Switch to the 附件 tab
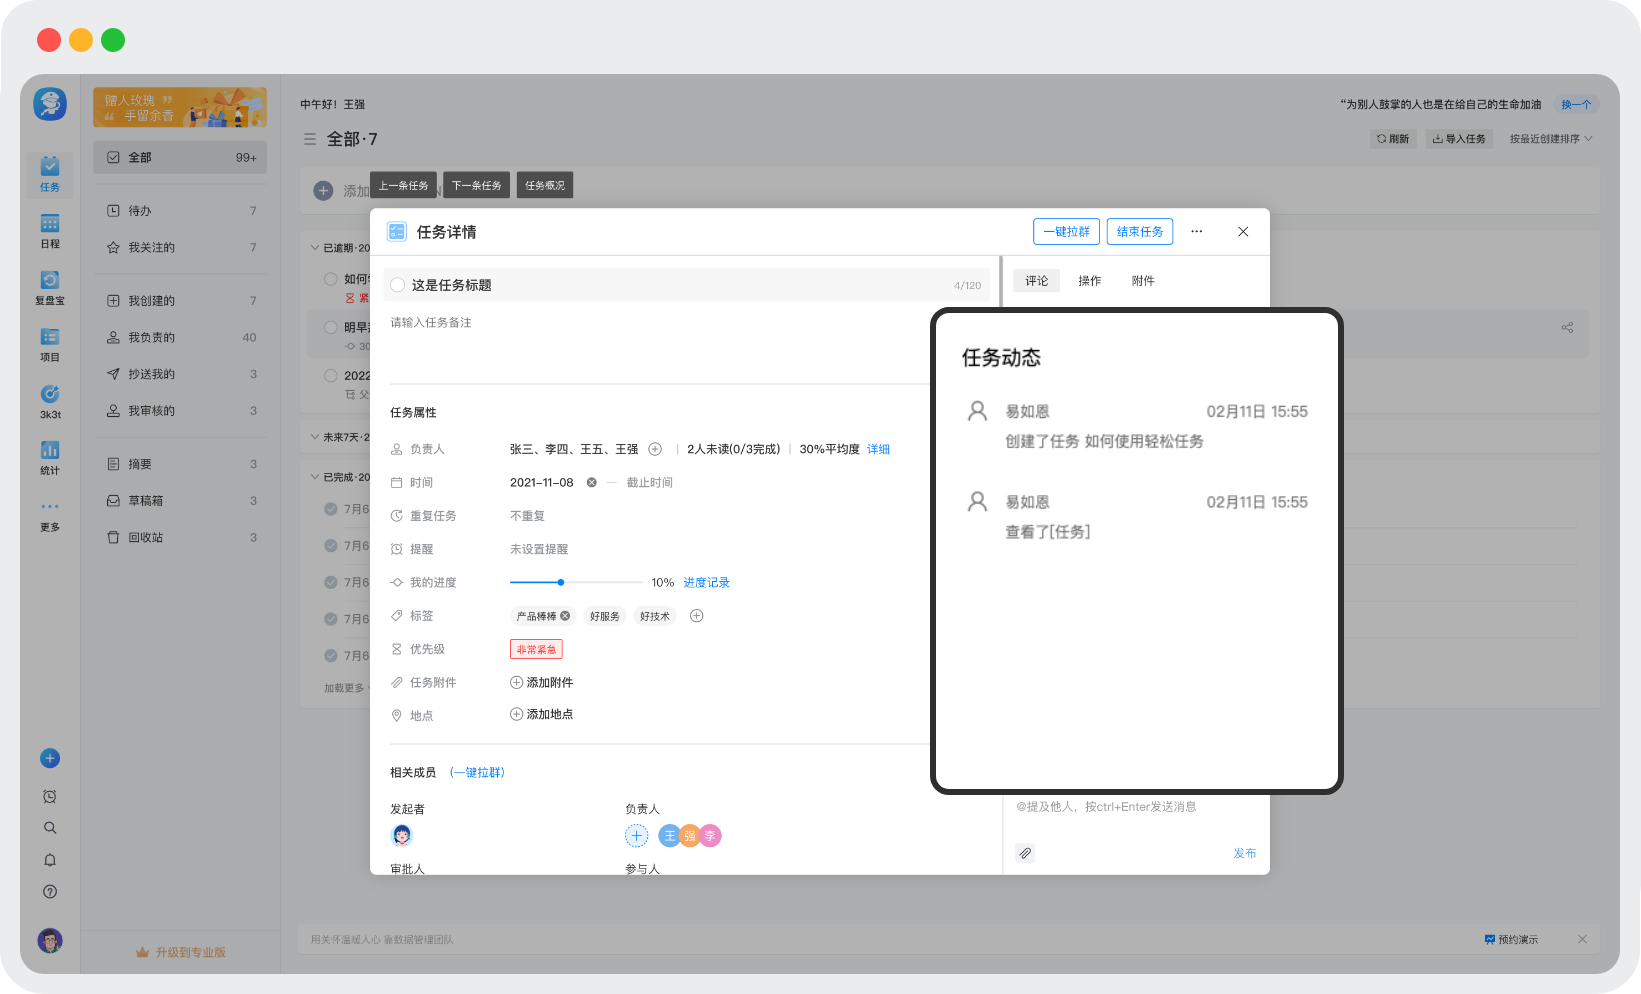The width and height of the screenshot is (1641, 994). coord(1143,281)
